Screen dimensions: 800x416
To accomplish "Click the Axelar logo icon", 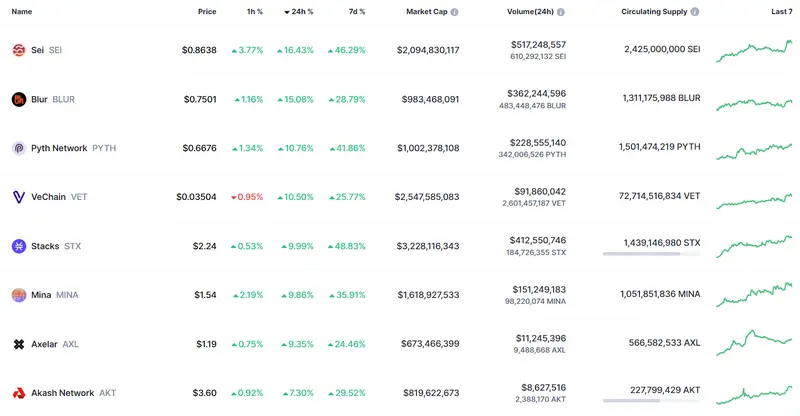I will pyautogui.click(x=18, y=344).
